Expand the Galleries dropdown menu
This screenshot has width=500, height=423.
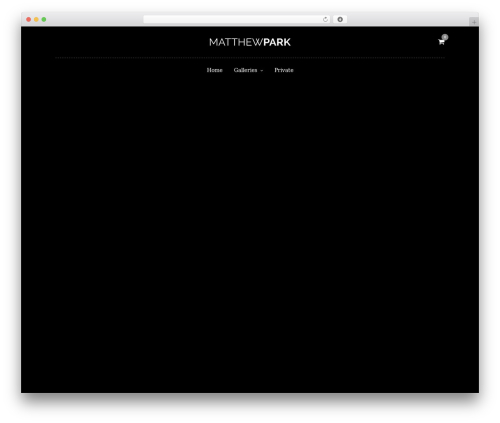click(248, 70)
